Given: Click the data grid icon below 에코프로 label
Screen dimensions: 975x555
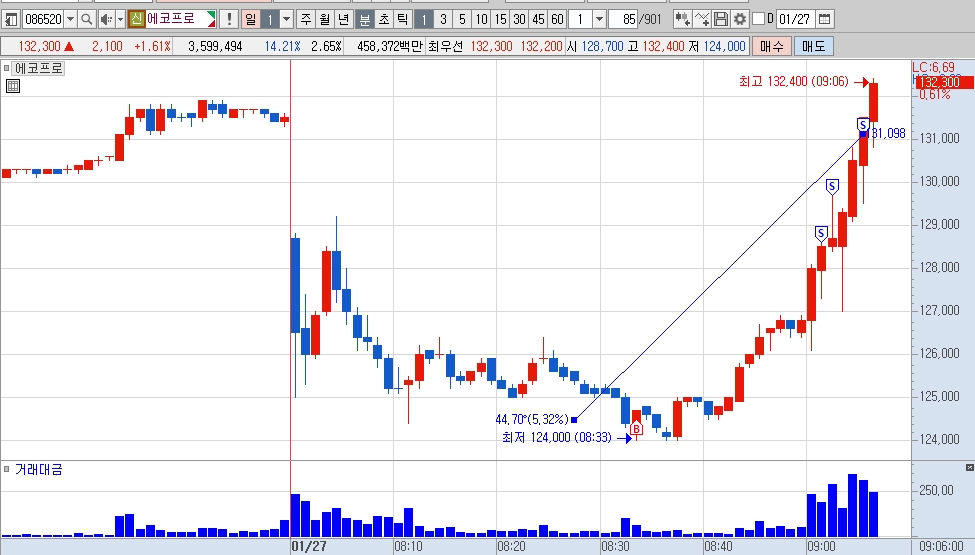Looking at the screenshot, I should pyautogui.click(x=13, y=86).
